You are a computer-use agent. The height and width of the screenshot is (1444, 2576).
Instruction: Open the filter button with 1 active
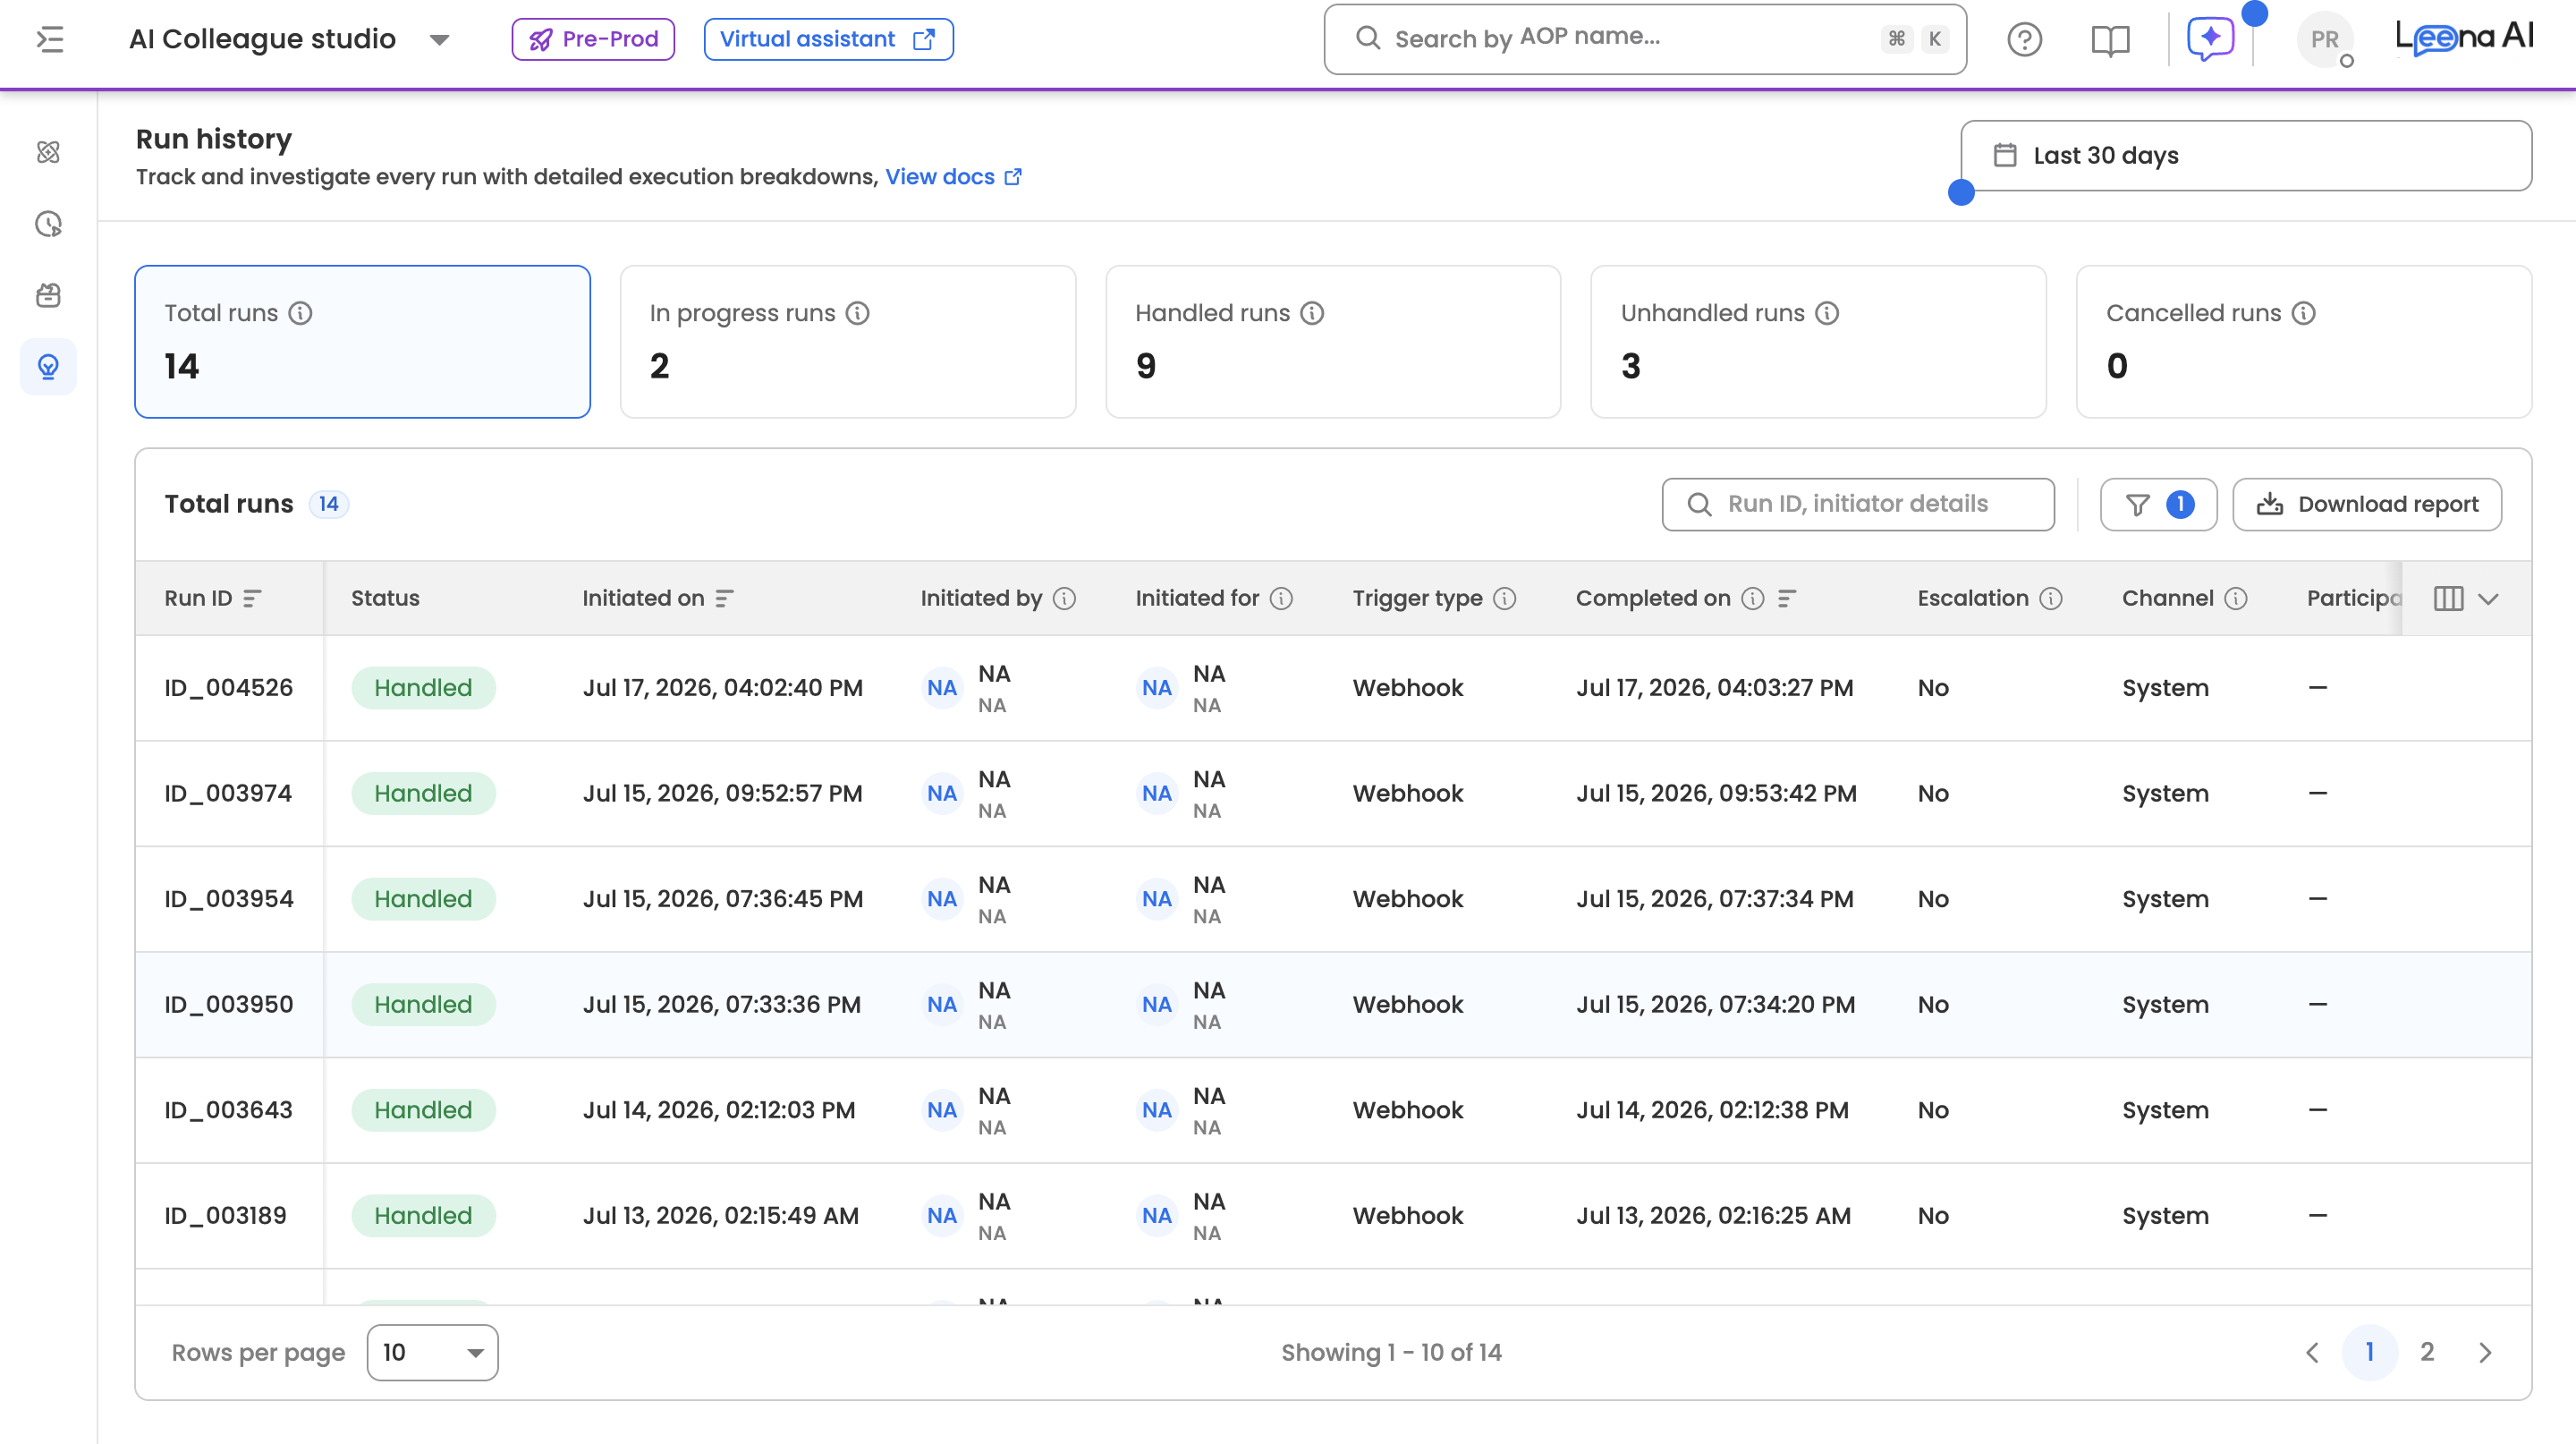pos(2159,504)
